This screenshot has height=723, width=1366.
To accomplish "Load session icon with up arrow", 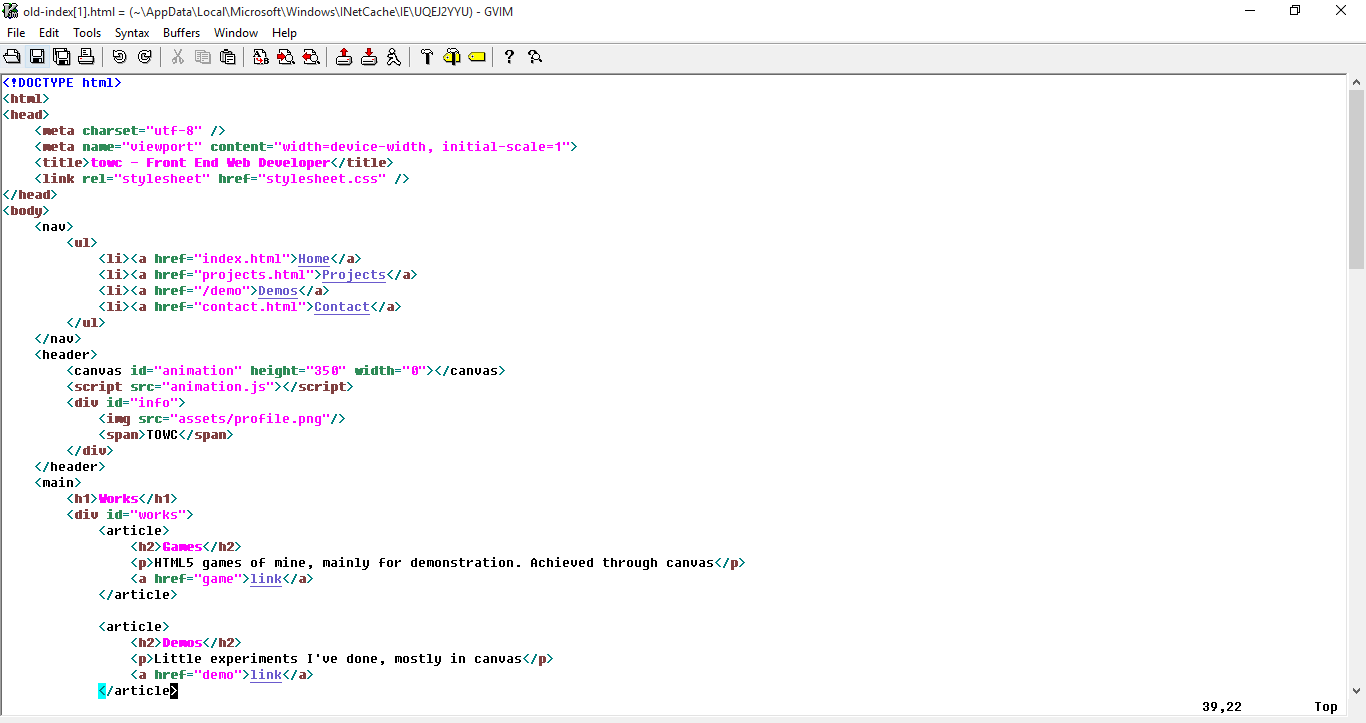I will 344,57.
